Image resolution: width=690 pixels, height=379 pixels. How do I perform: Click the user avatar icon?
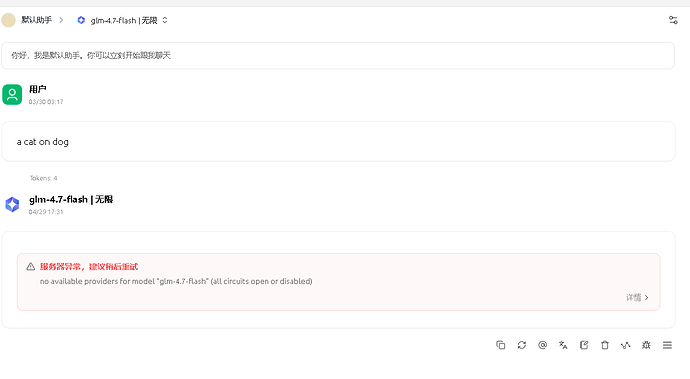click(x=12, y=95)
